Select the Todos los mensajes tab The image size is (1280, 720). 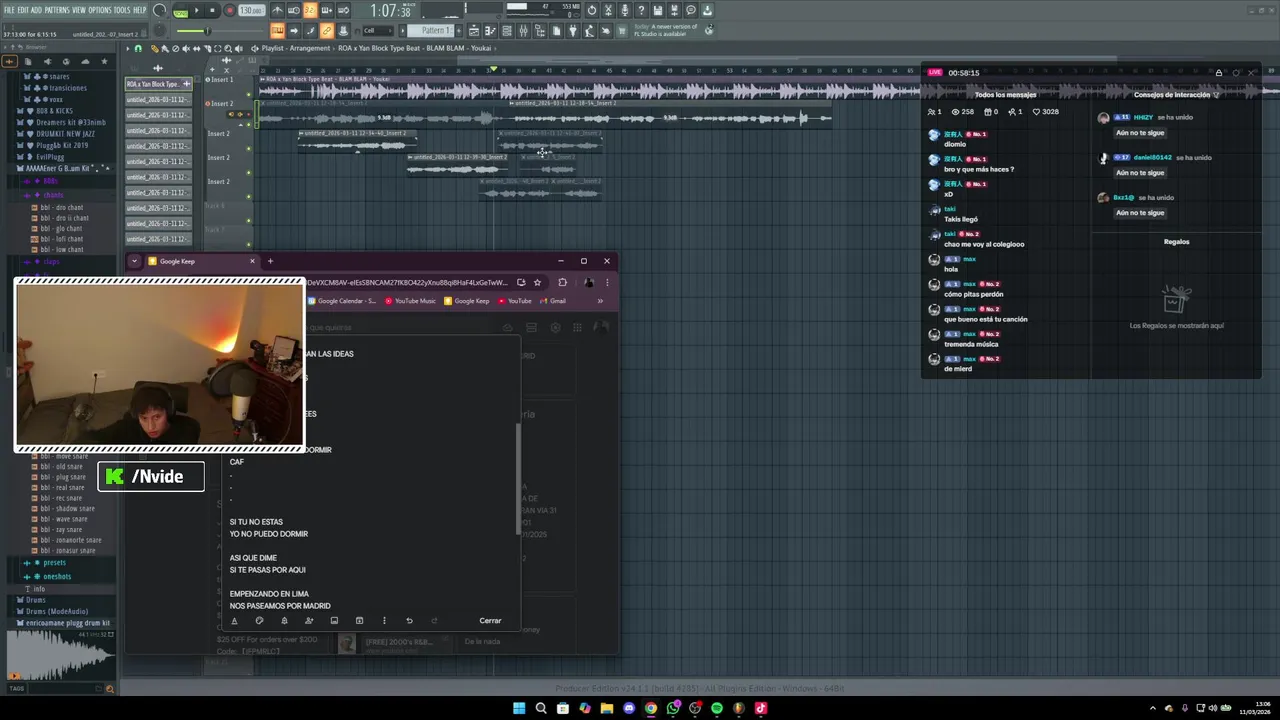1006,94
